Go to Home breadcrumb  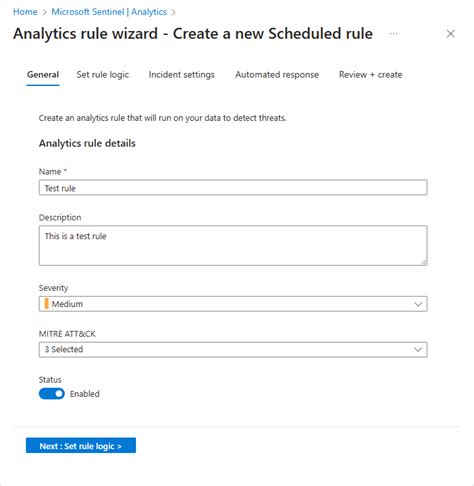[x=25, y=12]
